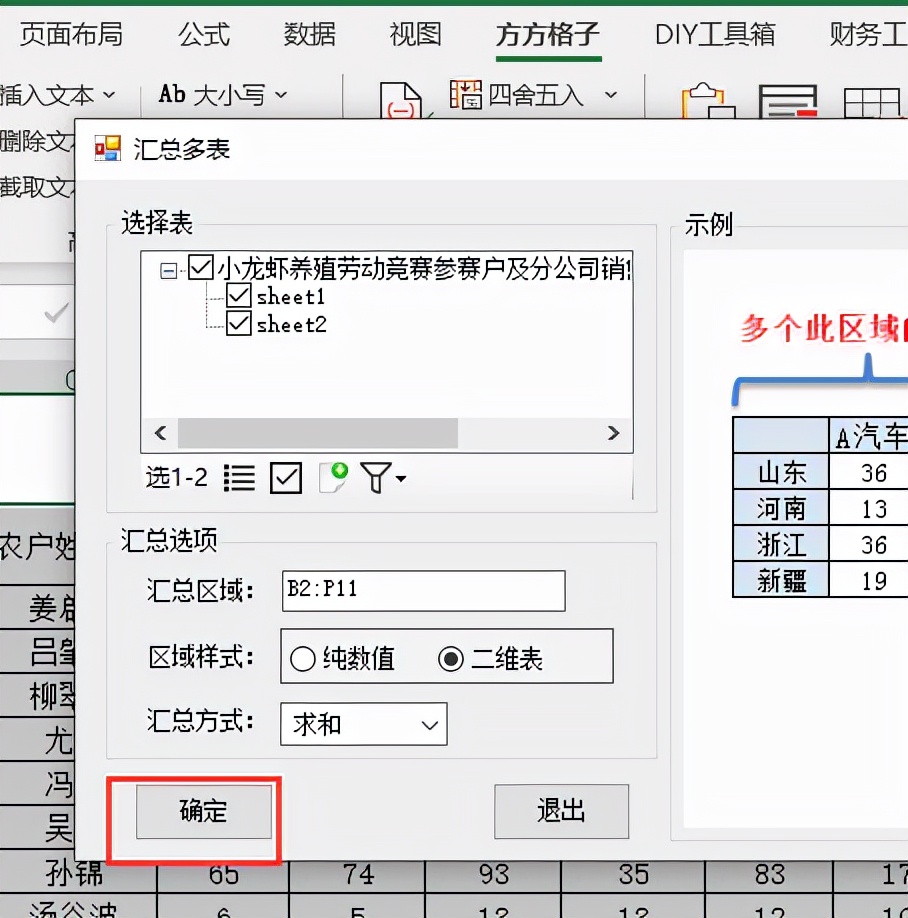Image resolution: width=908 pixels, height=918 pixels.
Task: Switch to the 方方格子 ribbon tab
Action: [x=548, y=32]
